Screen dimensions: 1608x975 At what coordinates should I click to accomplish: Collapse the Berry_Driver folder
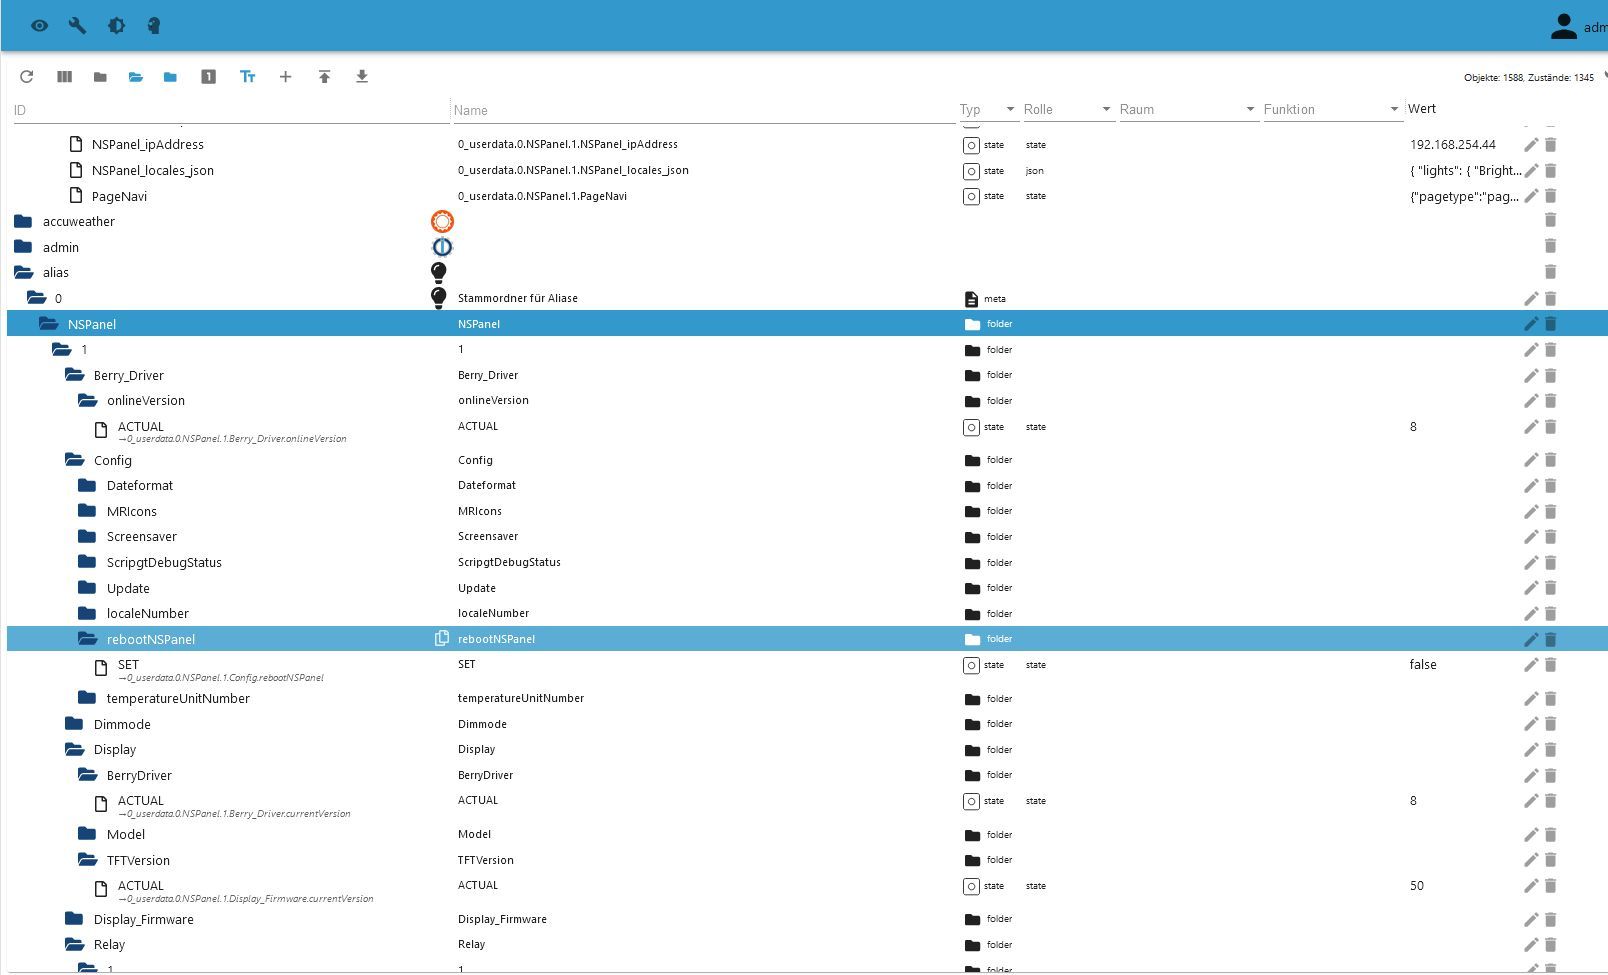74,375
